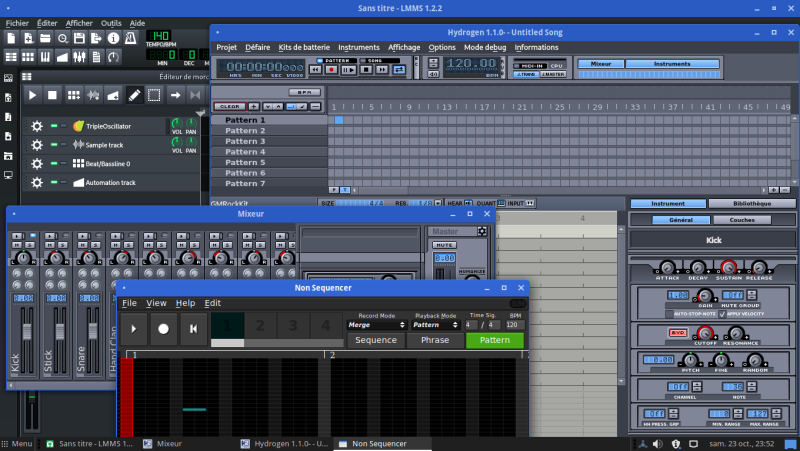This screenshot has height=451, width=800.
Task: Open the Outils menu in LMMS
Action: pyautogui.click(x=111, y=22)
